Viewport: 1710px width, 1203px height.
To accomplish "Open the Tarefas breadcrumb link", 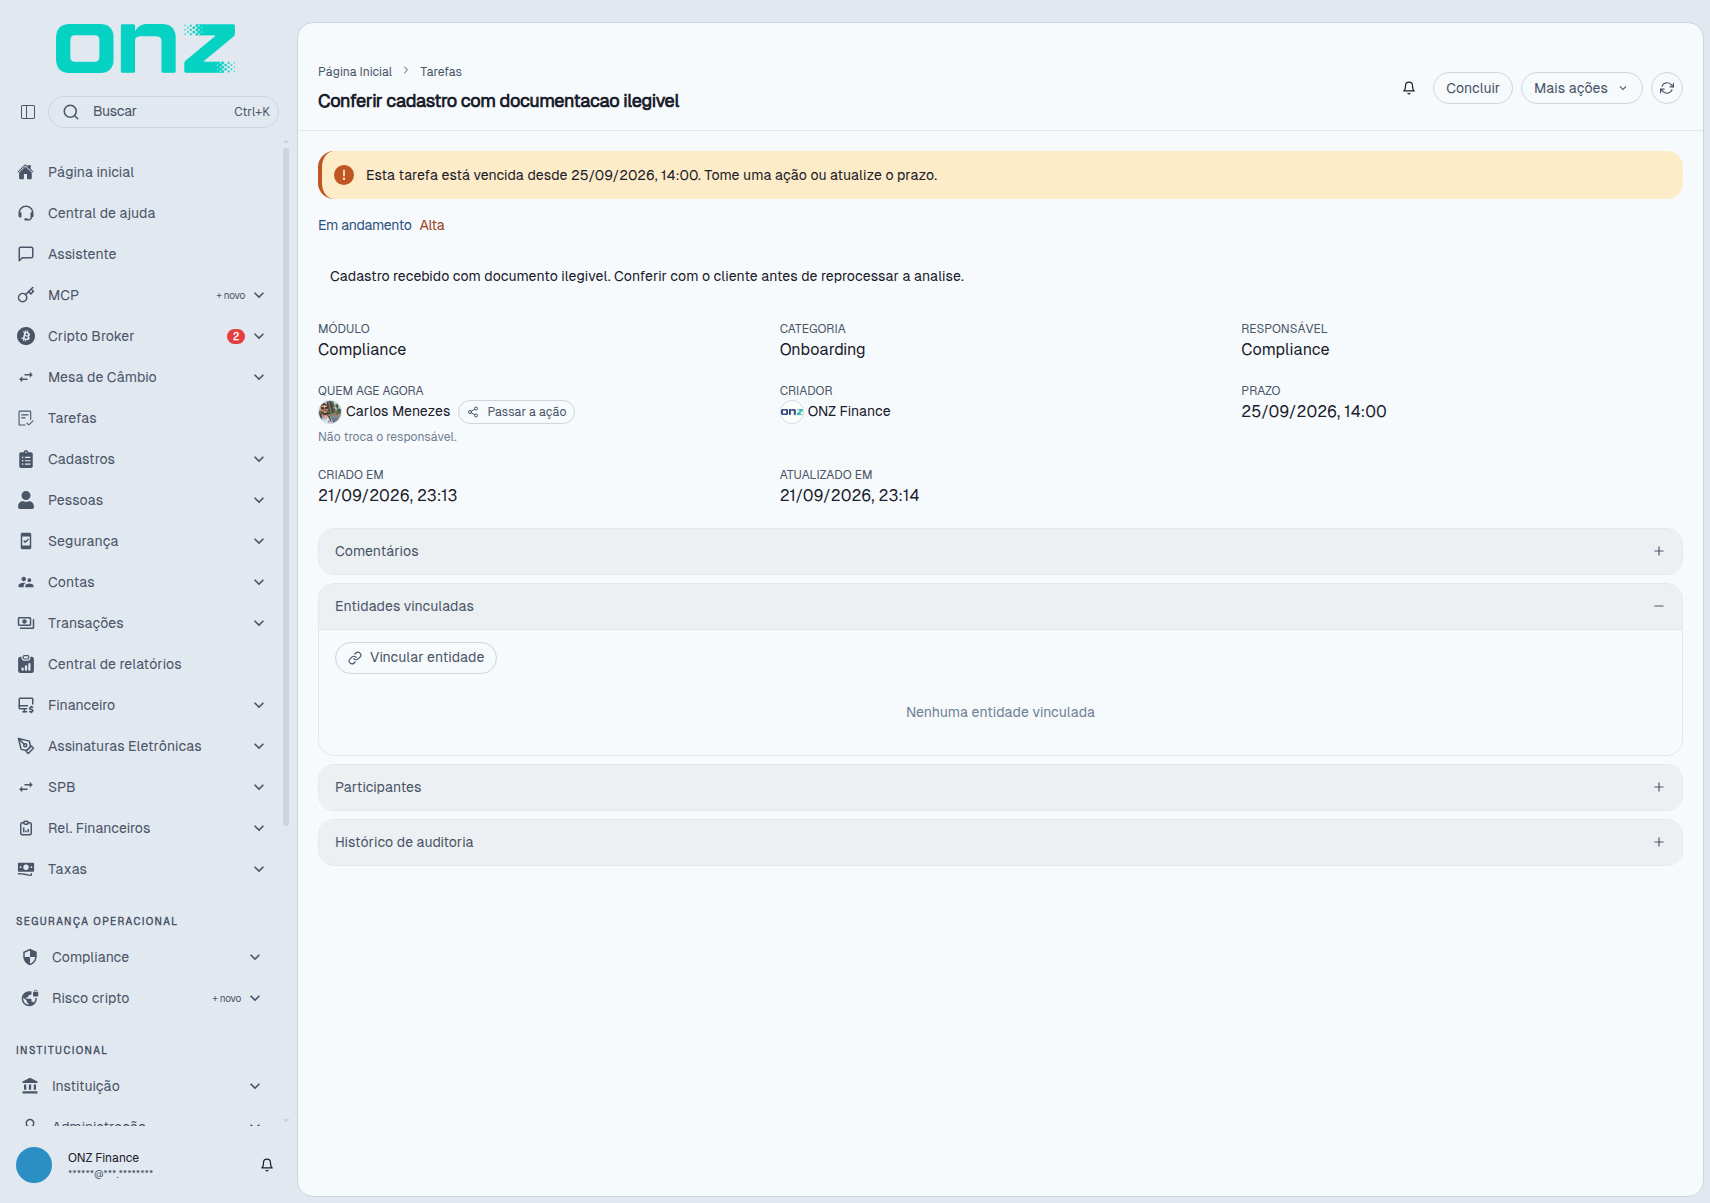I will (441, 72).
